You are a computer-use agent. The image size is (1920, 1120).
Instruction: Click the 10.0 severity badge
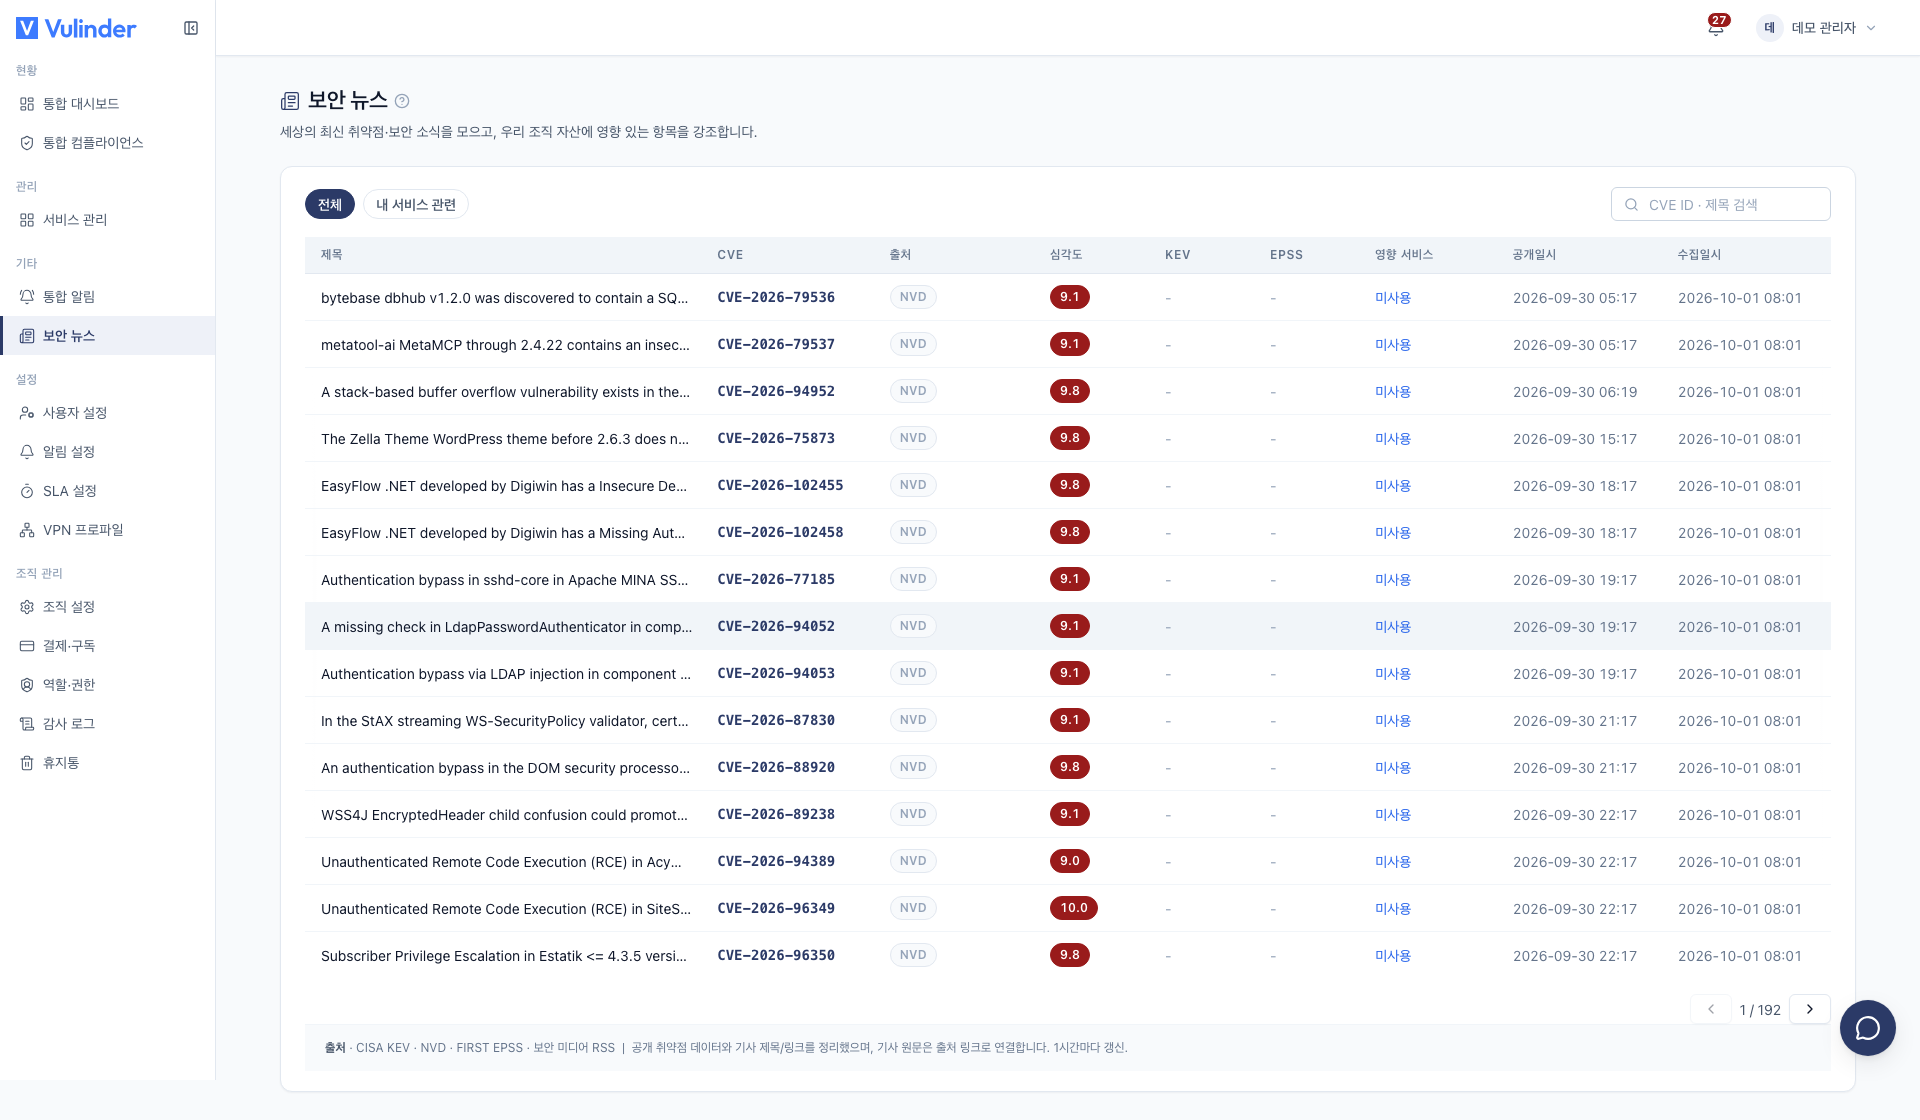click(1074, 908)
